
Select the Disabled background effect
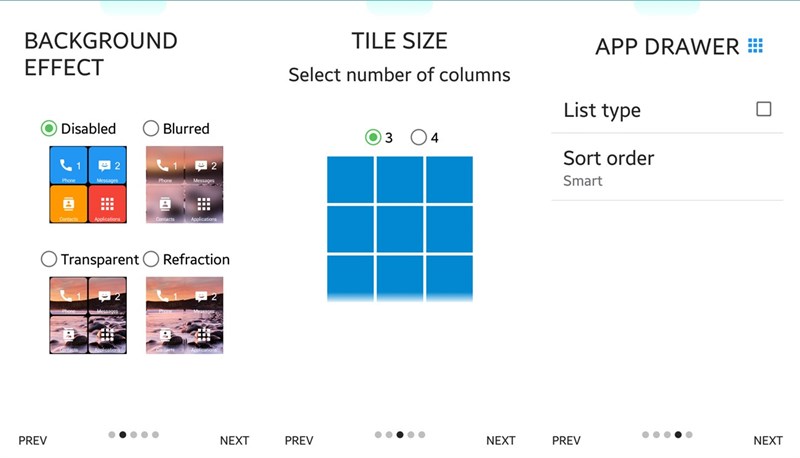49,128
